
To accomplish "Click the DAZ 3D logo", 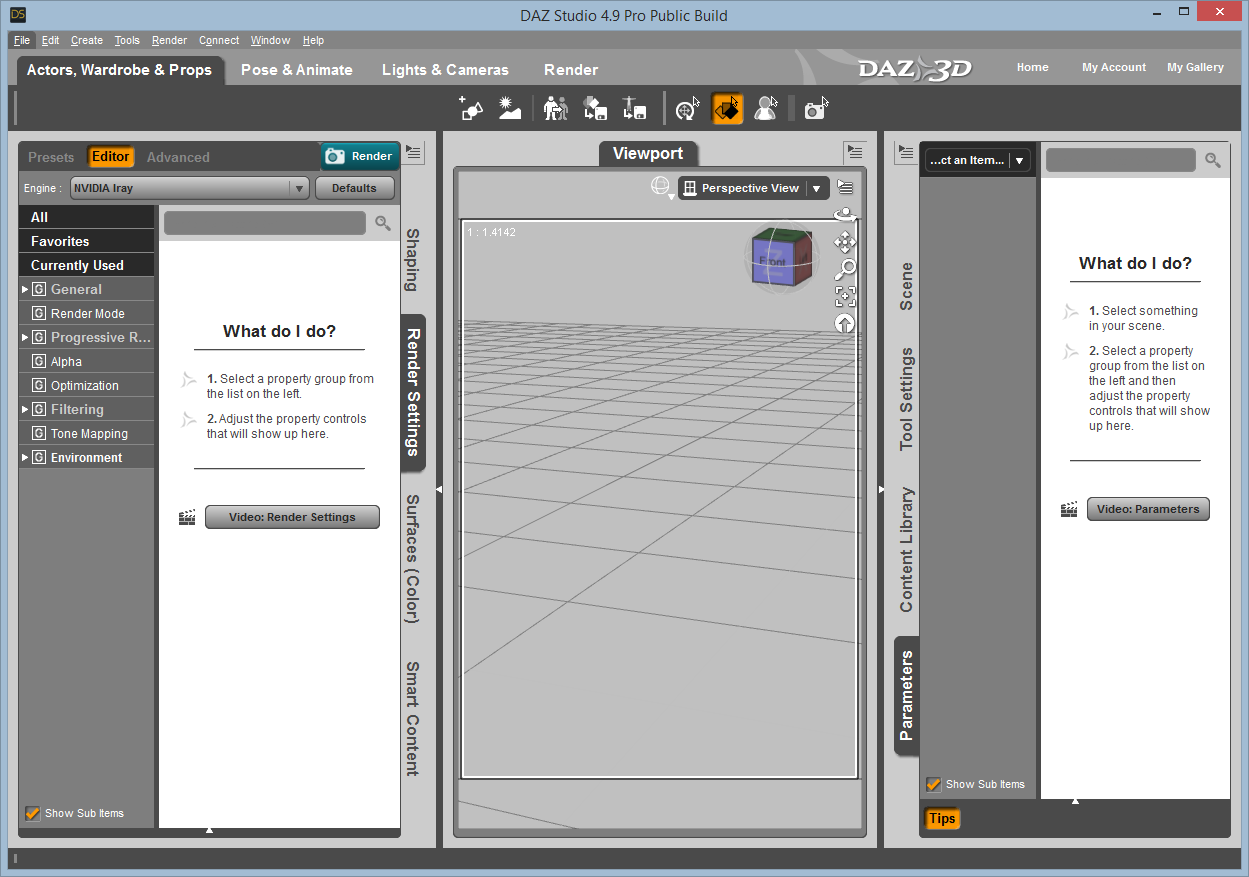I will (x=915, y=69).
